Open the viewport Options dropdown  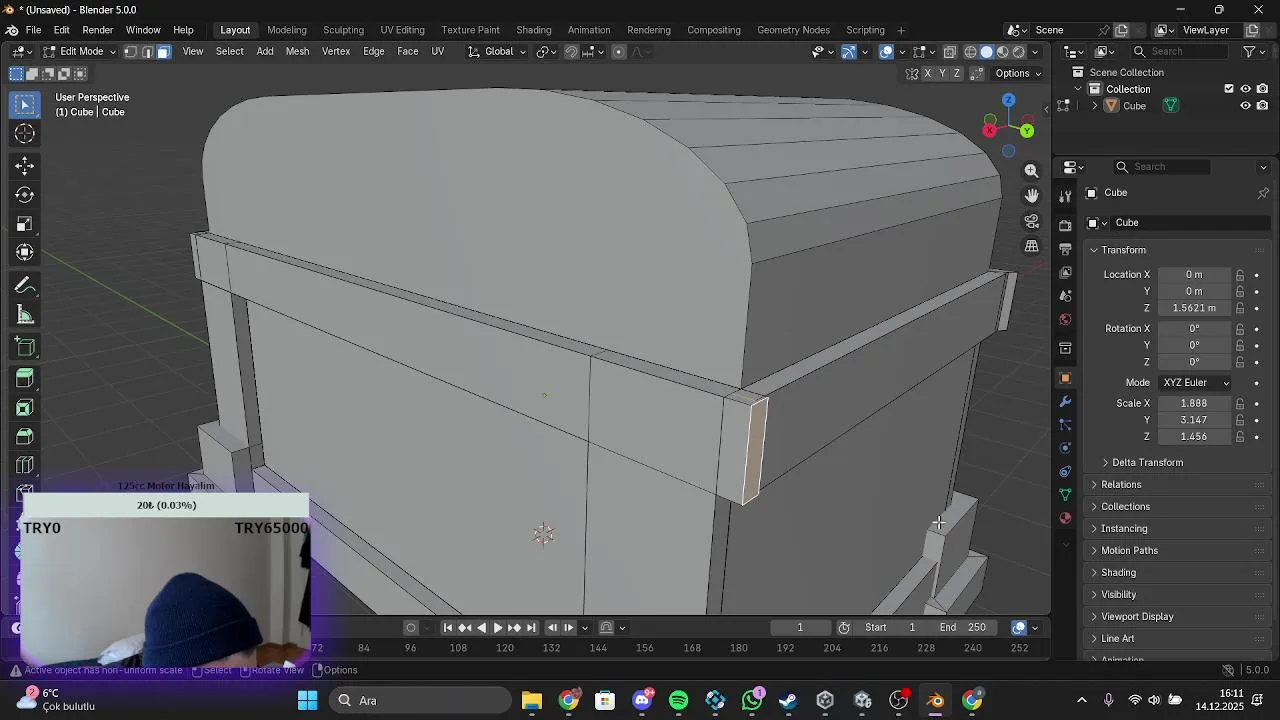pyautogui.click(x=1018, y=73)
